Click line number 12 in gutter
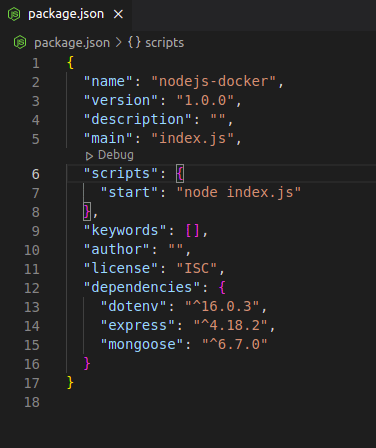Screen dimensions: 376x448 pyautogui.click(x=32, y=288)
